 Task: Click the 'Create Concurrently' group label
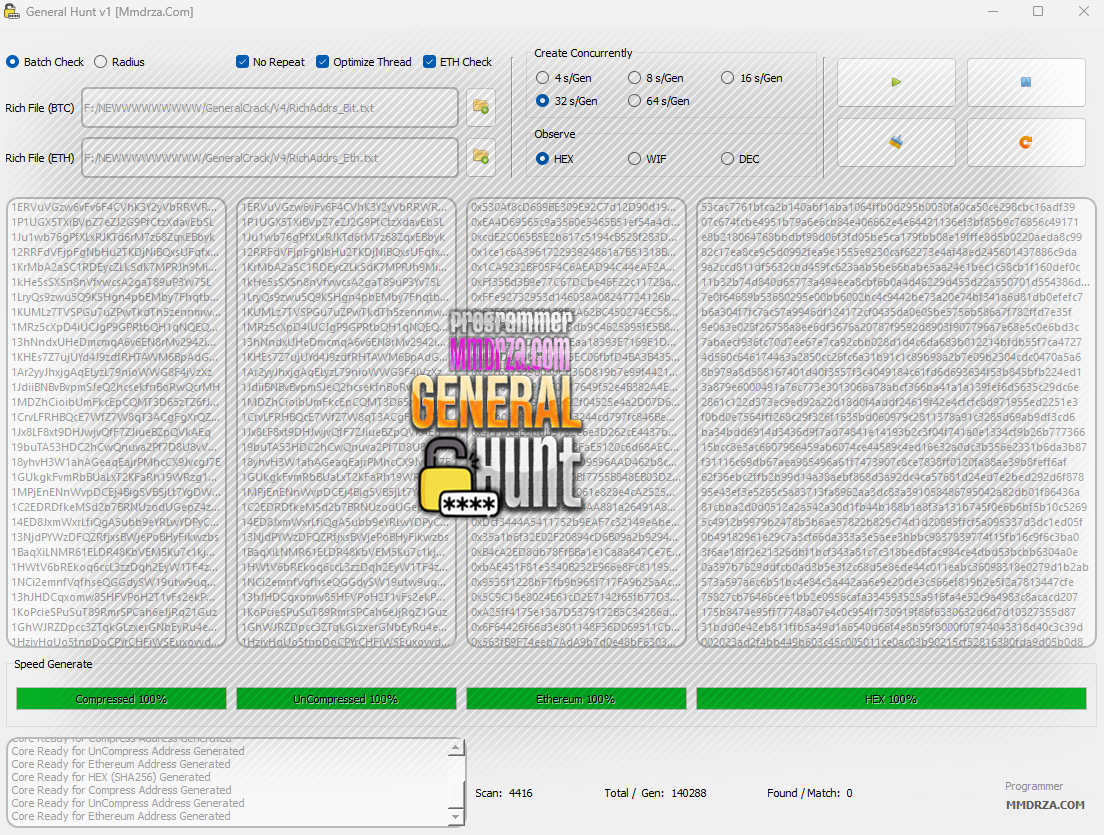(x=583, y=53)
